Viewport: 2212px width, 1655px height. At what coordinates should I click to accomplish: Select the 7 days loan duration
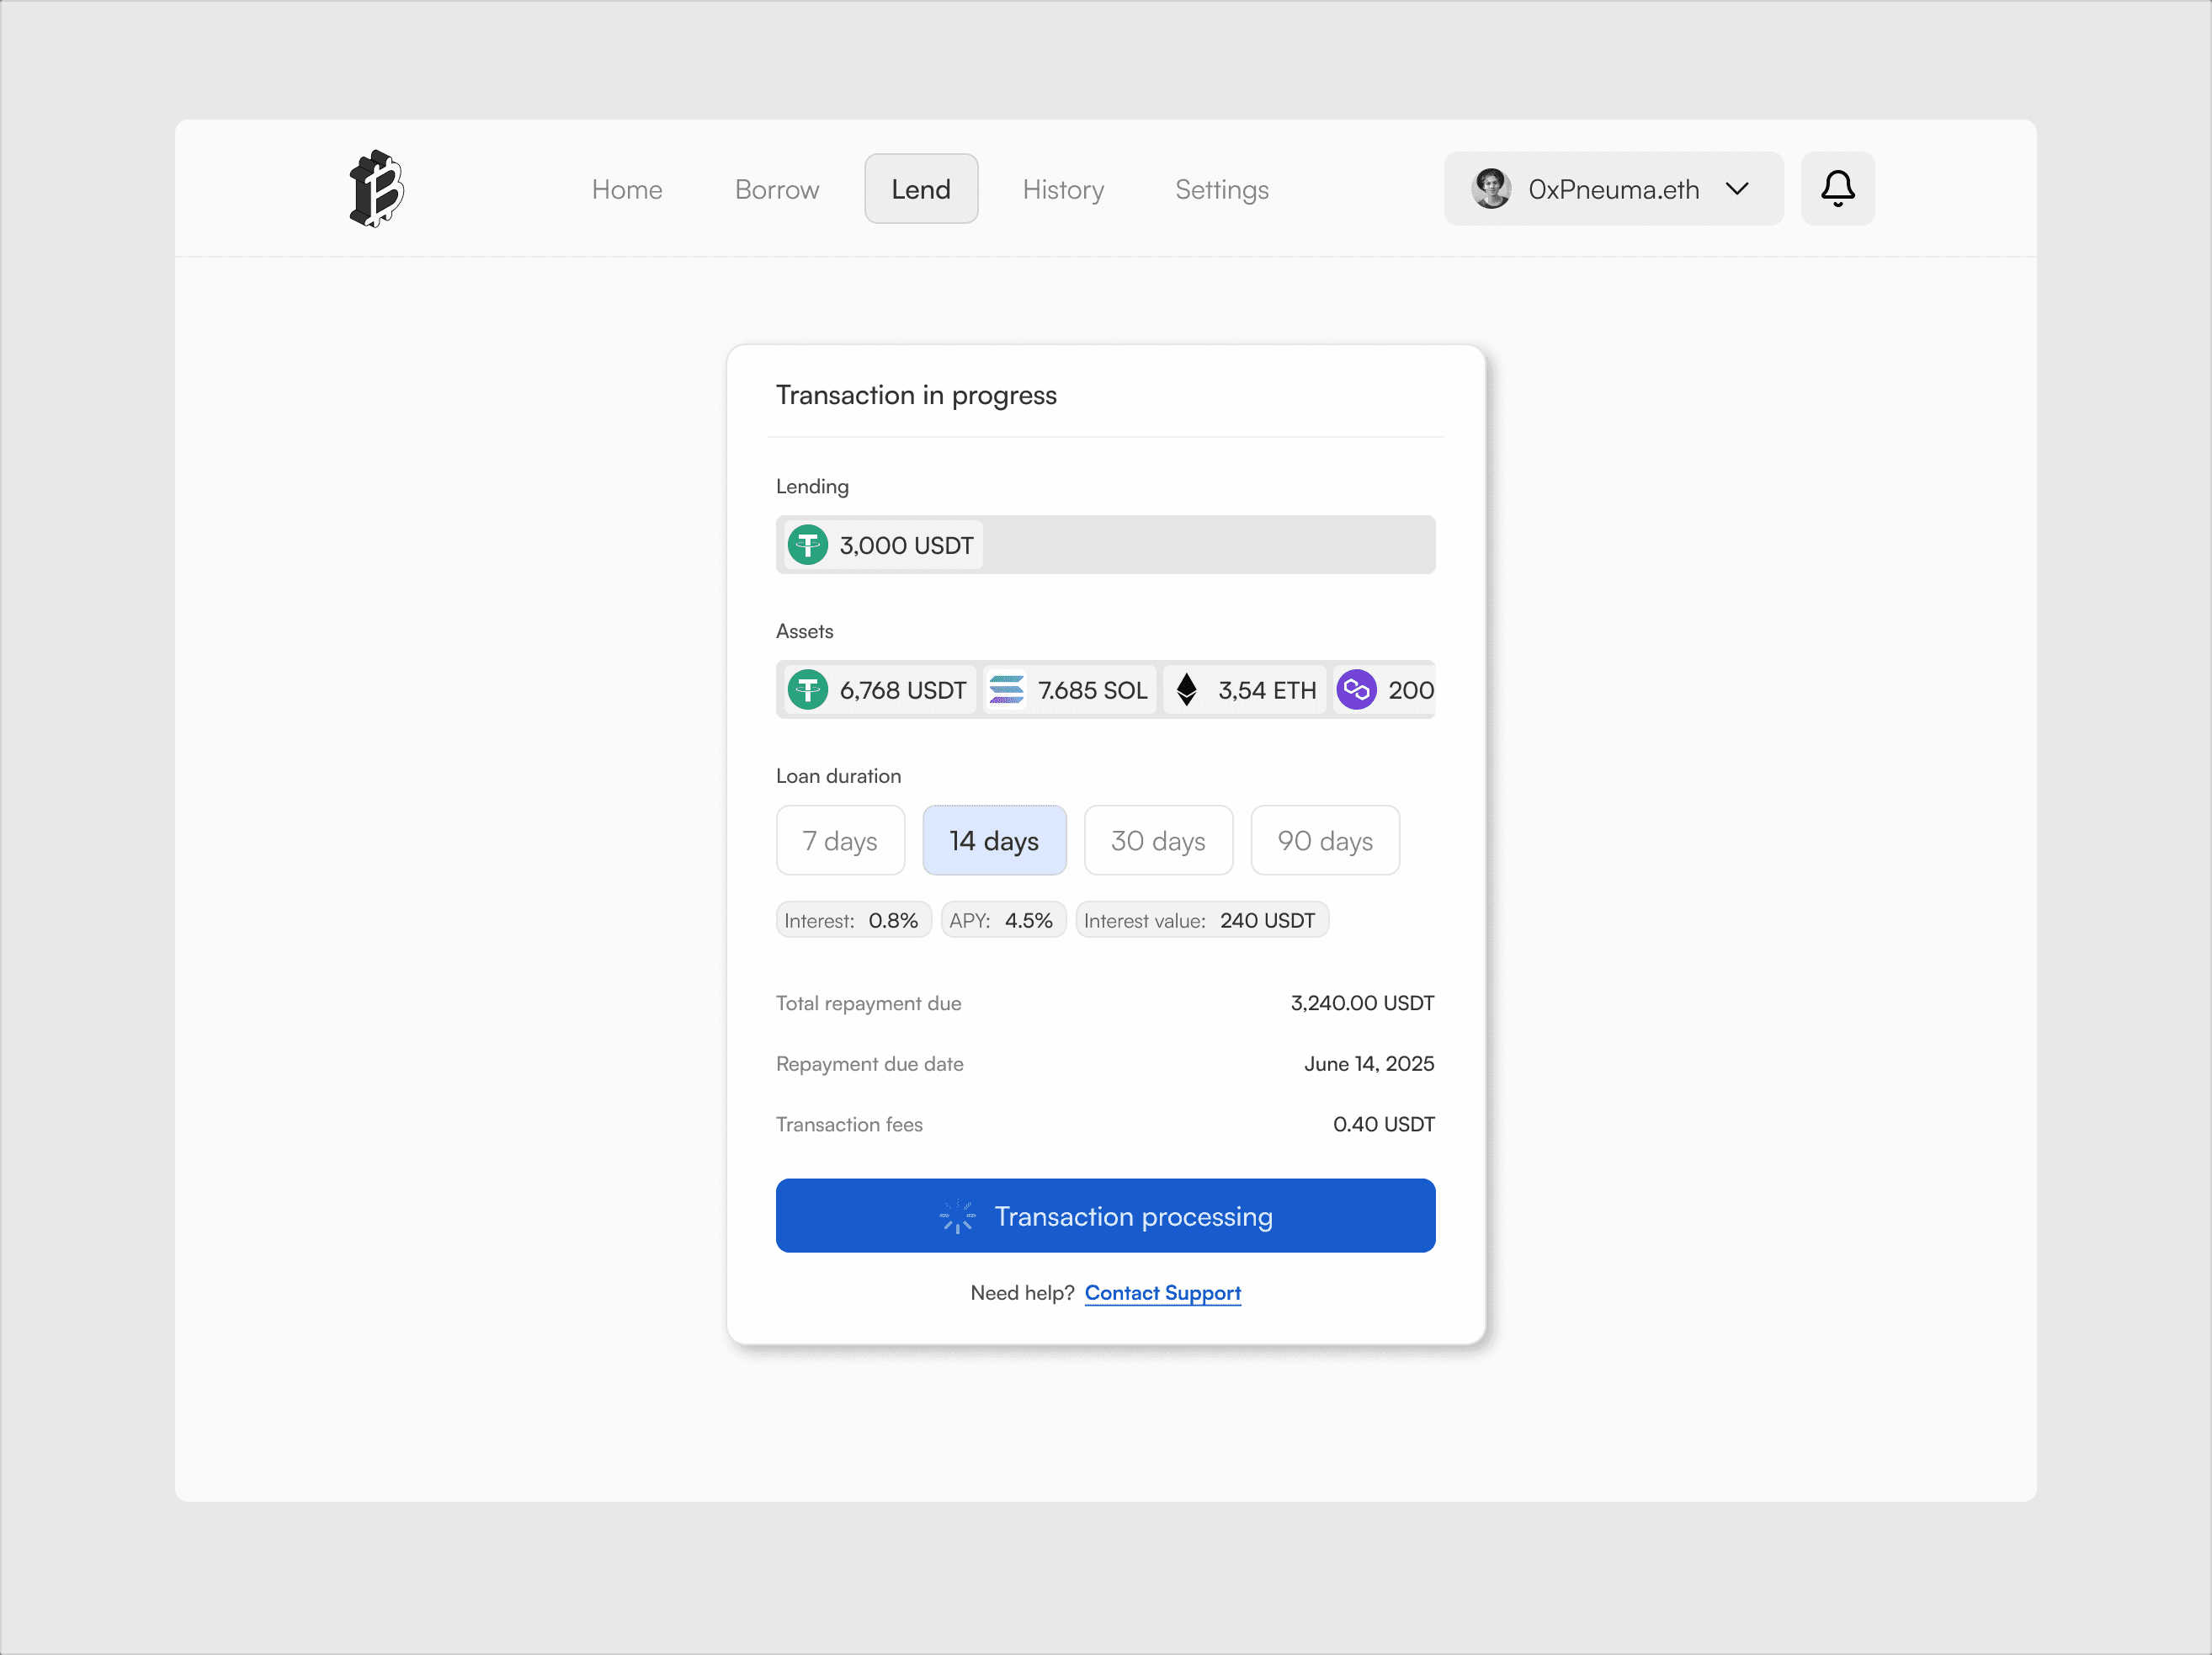(840, 840)
